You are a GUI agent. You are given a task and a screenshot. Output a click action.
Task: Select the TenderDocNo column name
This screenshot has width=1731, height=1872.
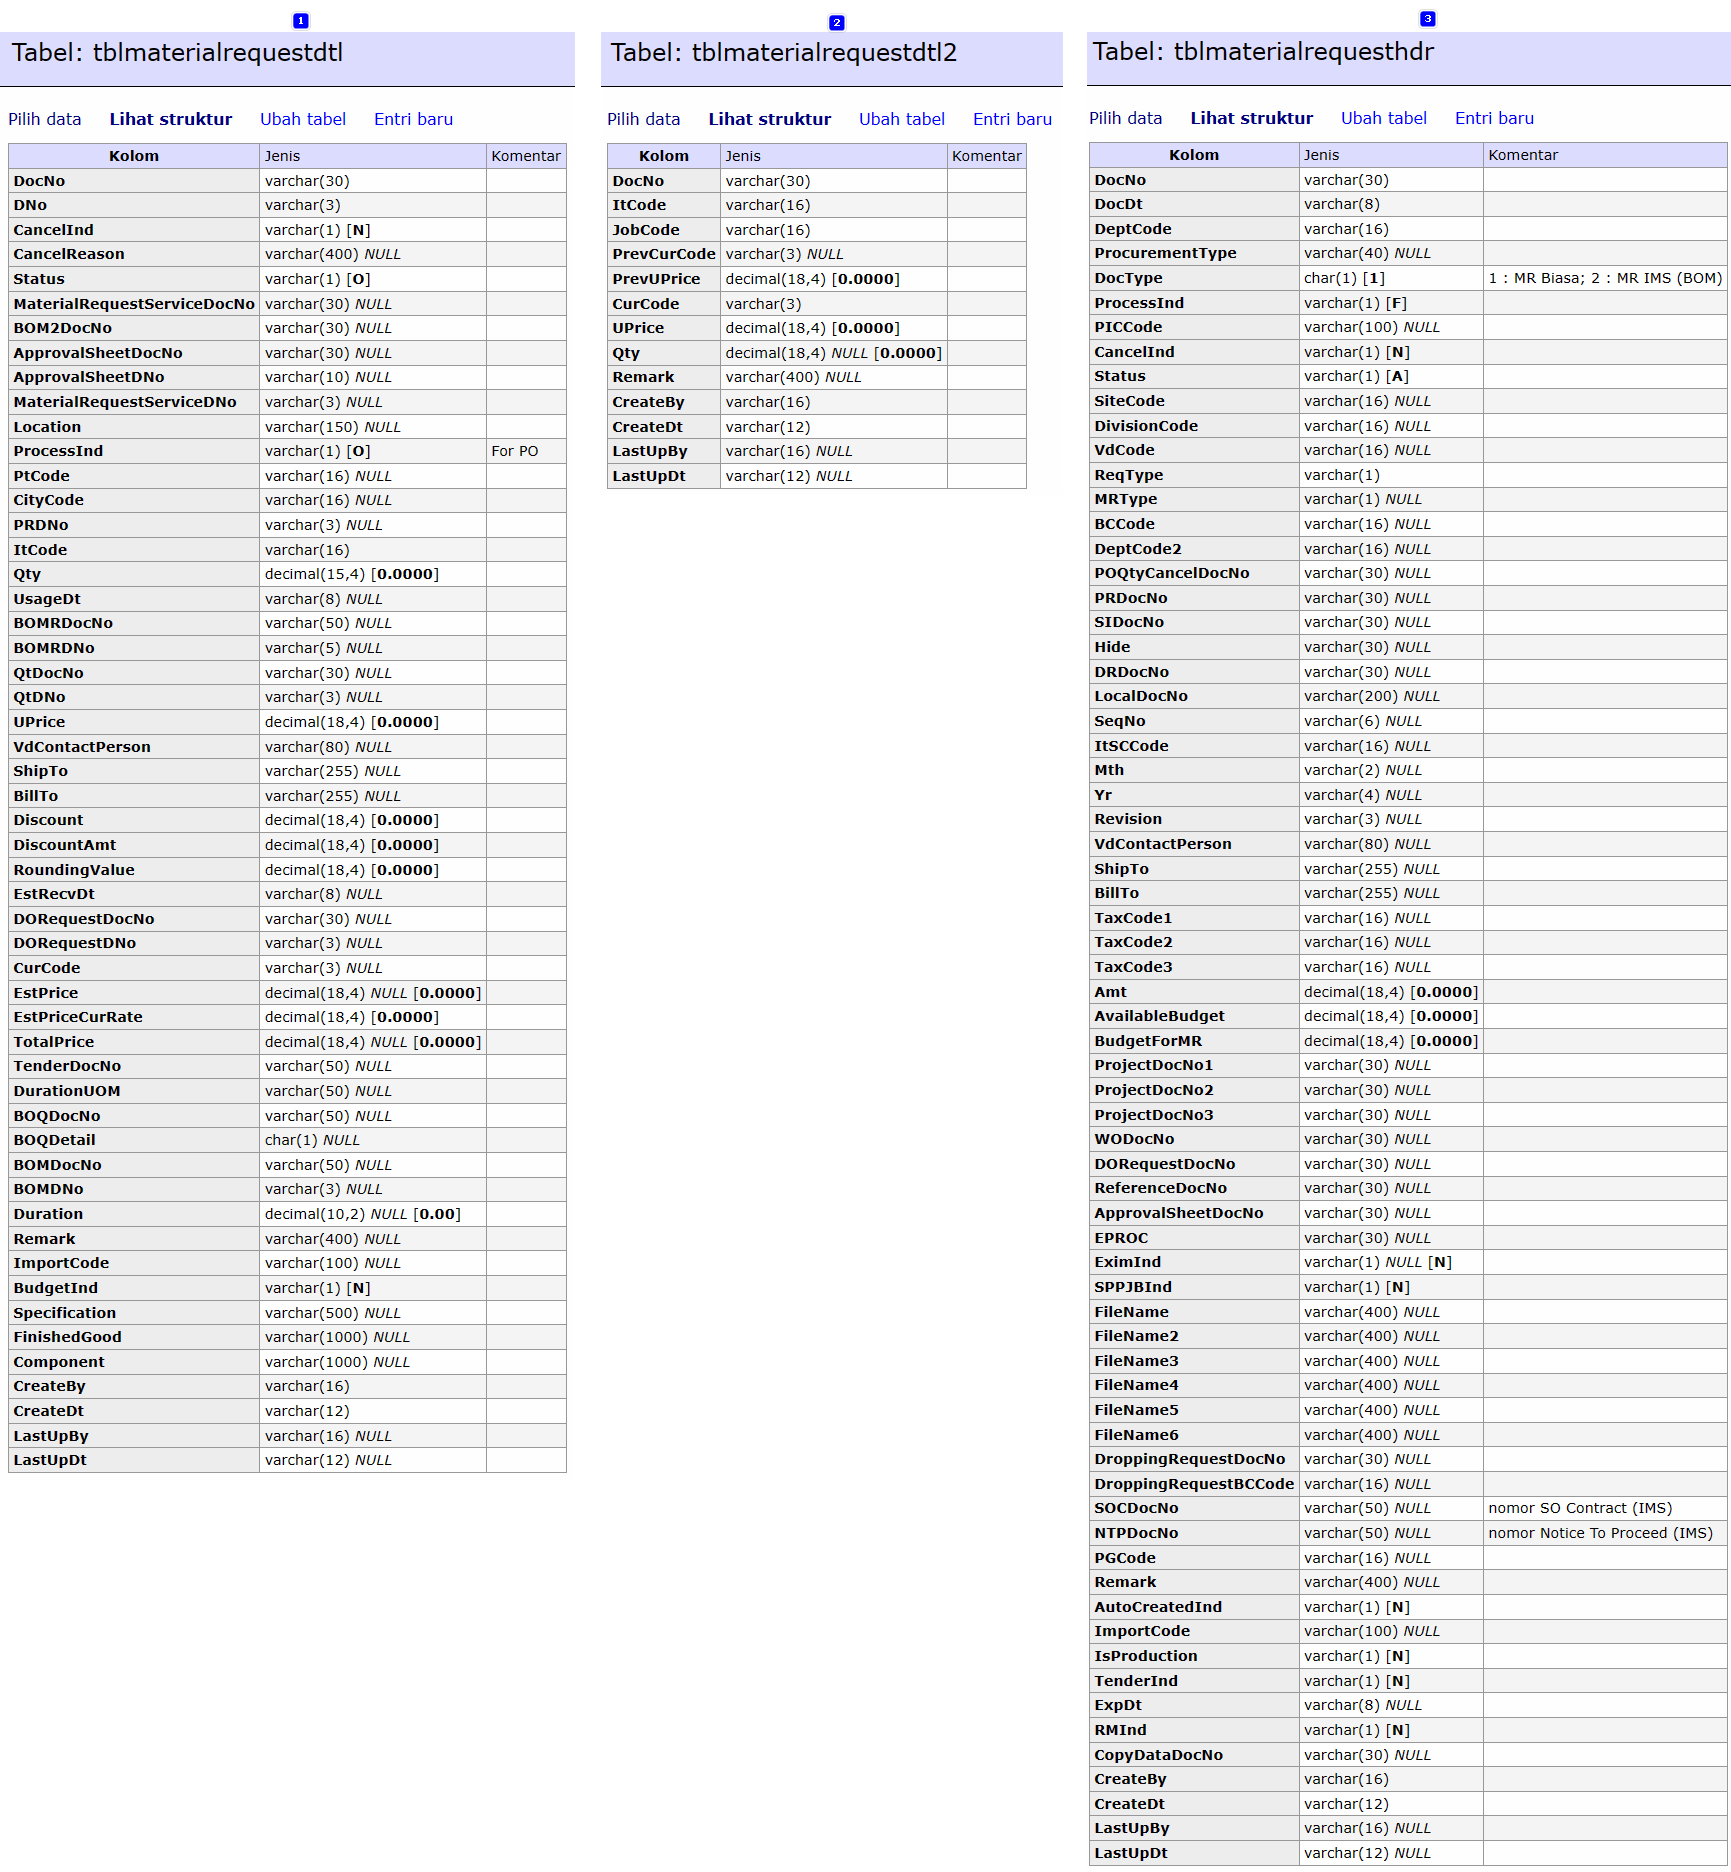[x=67, y=1066]
